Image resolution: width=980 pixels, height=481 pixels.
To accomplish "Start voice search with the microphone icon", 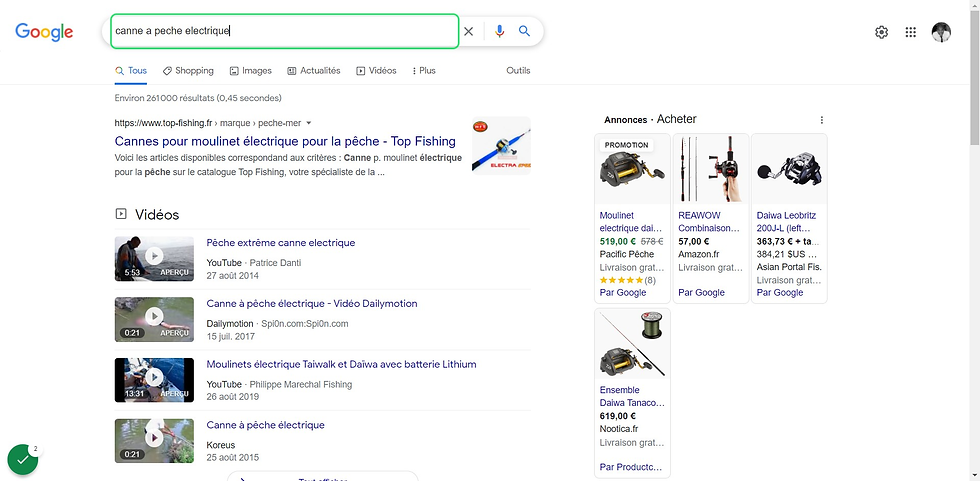I will click(499, 31).
